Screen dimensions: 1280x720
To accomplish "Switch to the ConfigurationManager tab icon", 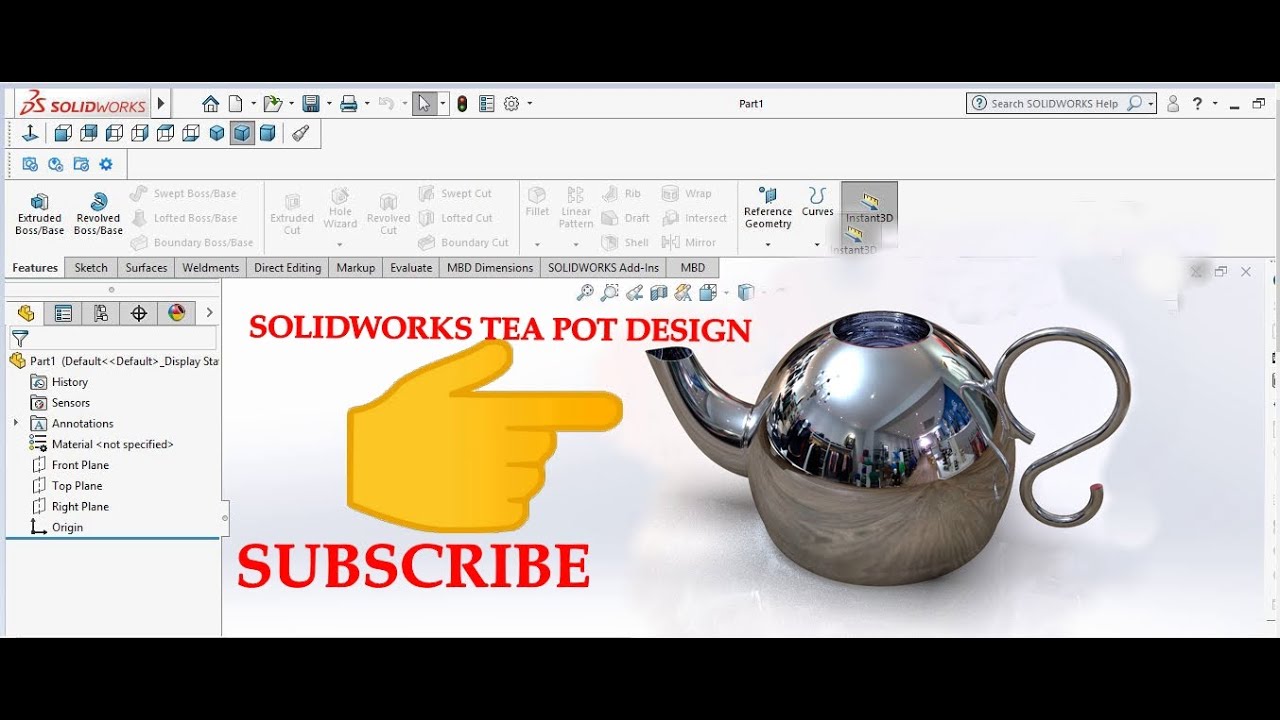I will pyautogui.click(x=101, y=313).
